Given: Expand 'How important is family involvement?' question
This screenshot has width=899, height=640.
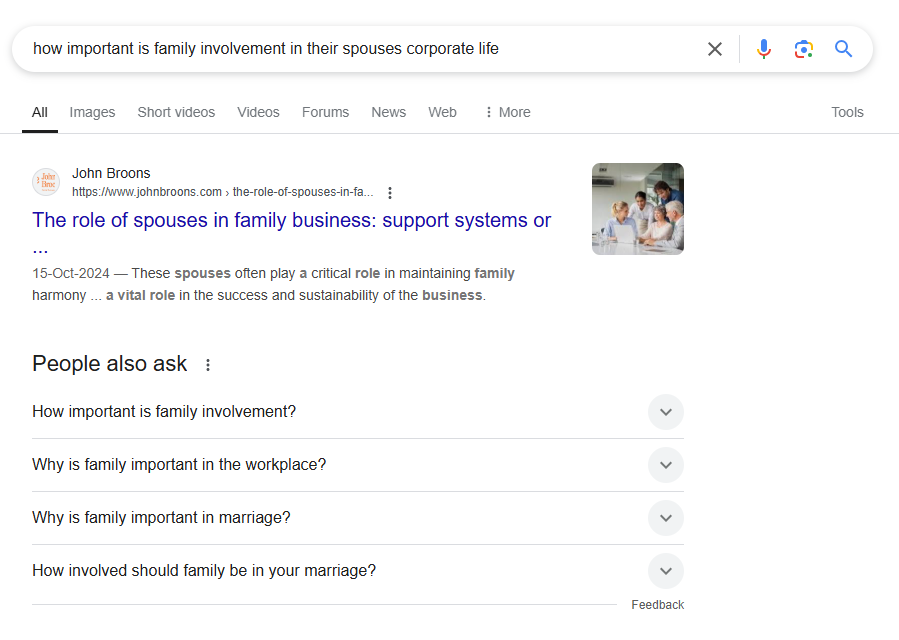Looking at the screenshot, I should (x=665, y=412).
